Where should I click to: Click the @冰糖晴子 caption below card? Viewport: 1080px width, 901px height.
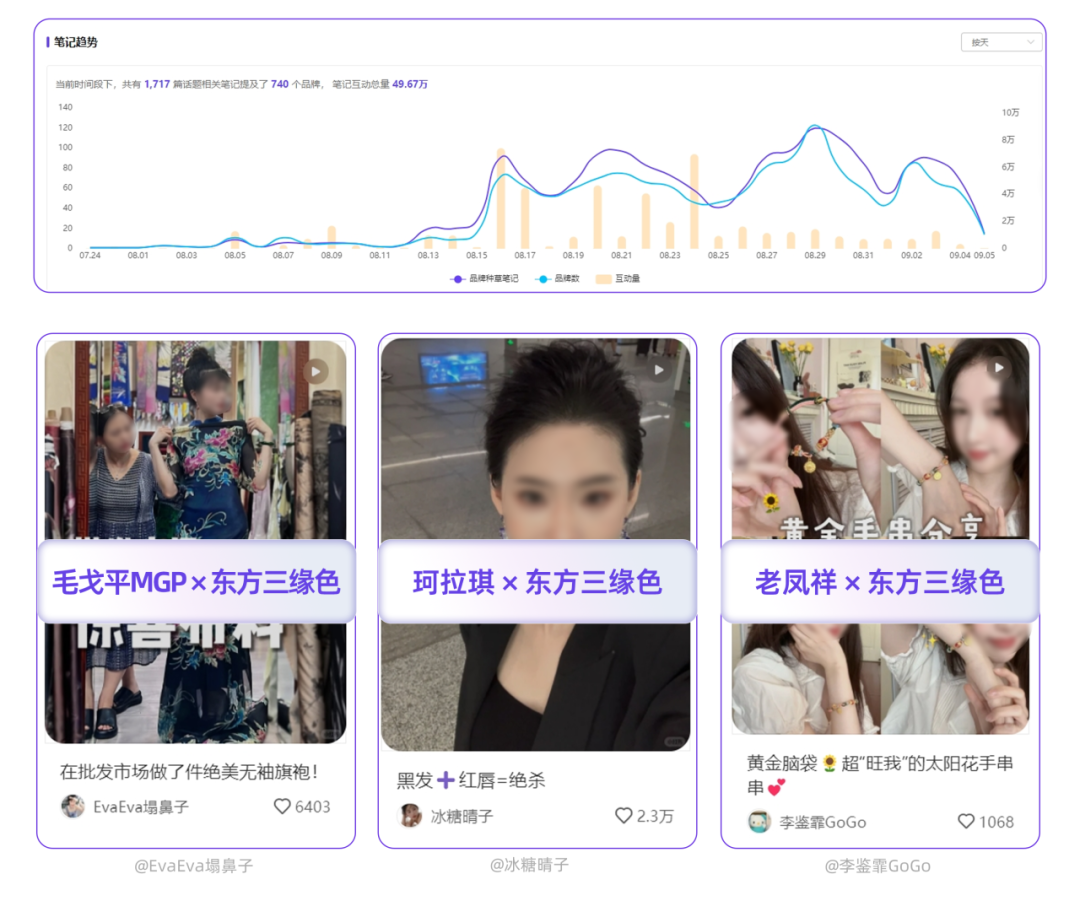pyautogui.click(x=529, y=864)
